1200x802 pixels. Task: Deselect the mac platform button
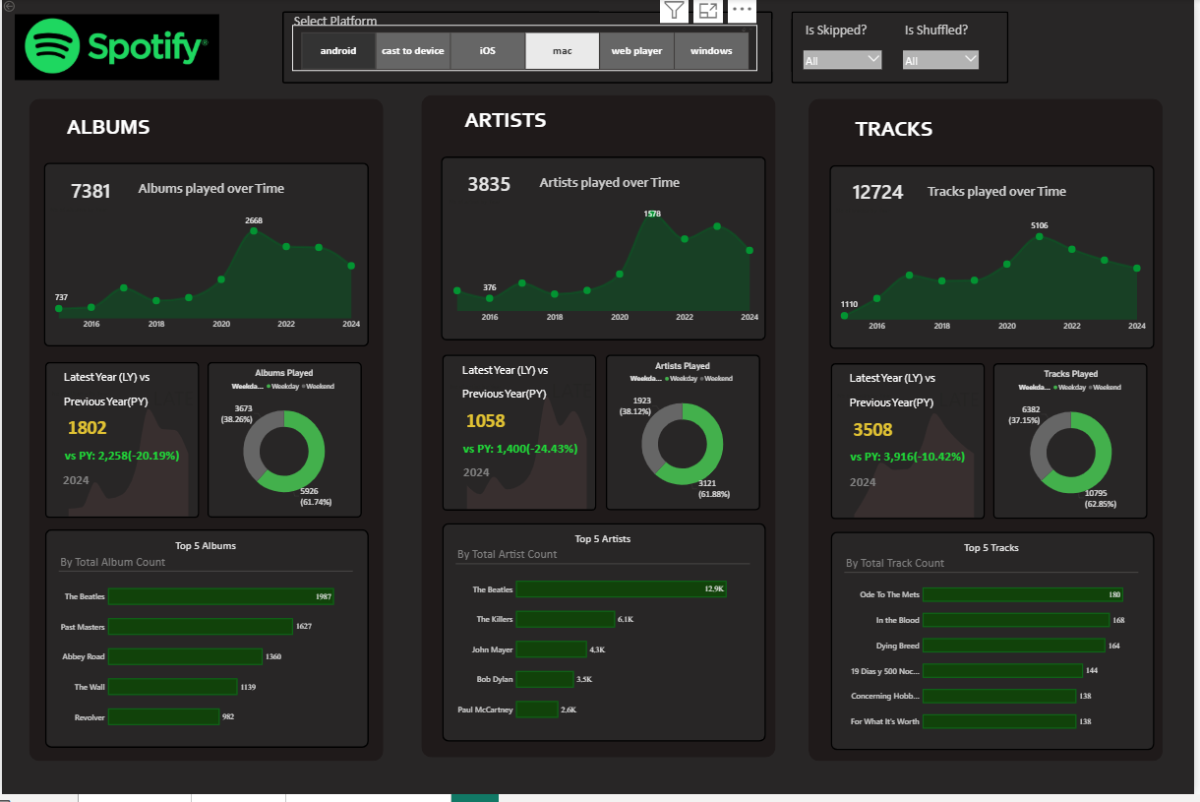(562, 51)
